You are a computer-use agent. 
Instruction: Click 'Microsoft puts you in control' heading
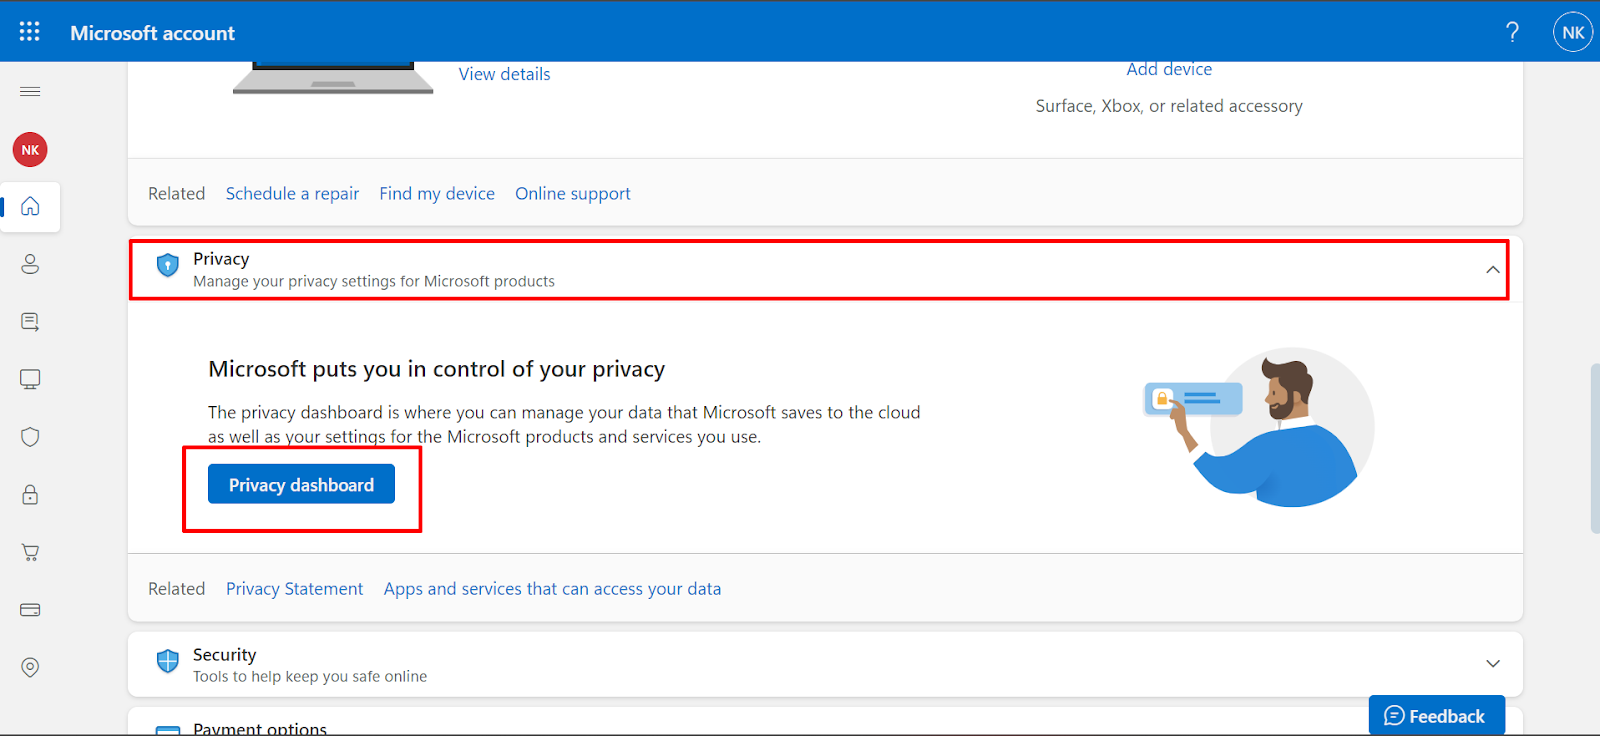436,369
